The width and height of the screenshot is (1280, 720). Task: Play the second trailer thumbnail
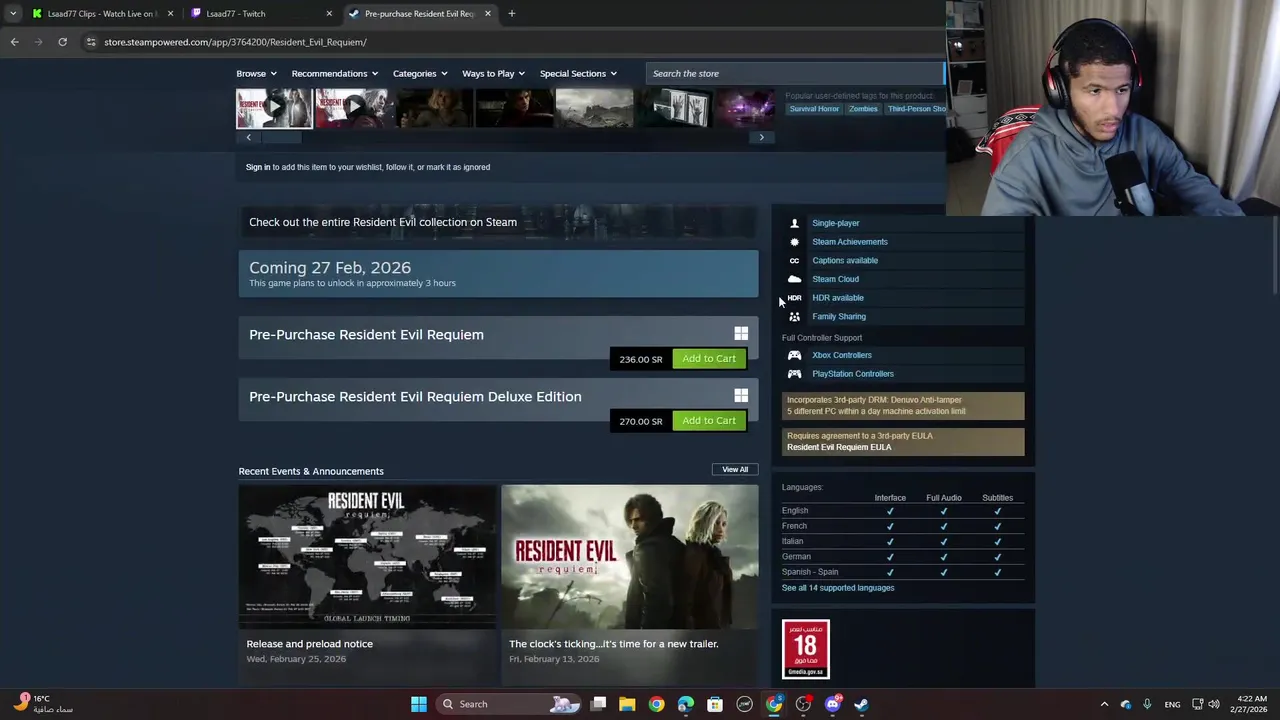click(352, 108)
